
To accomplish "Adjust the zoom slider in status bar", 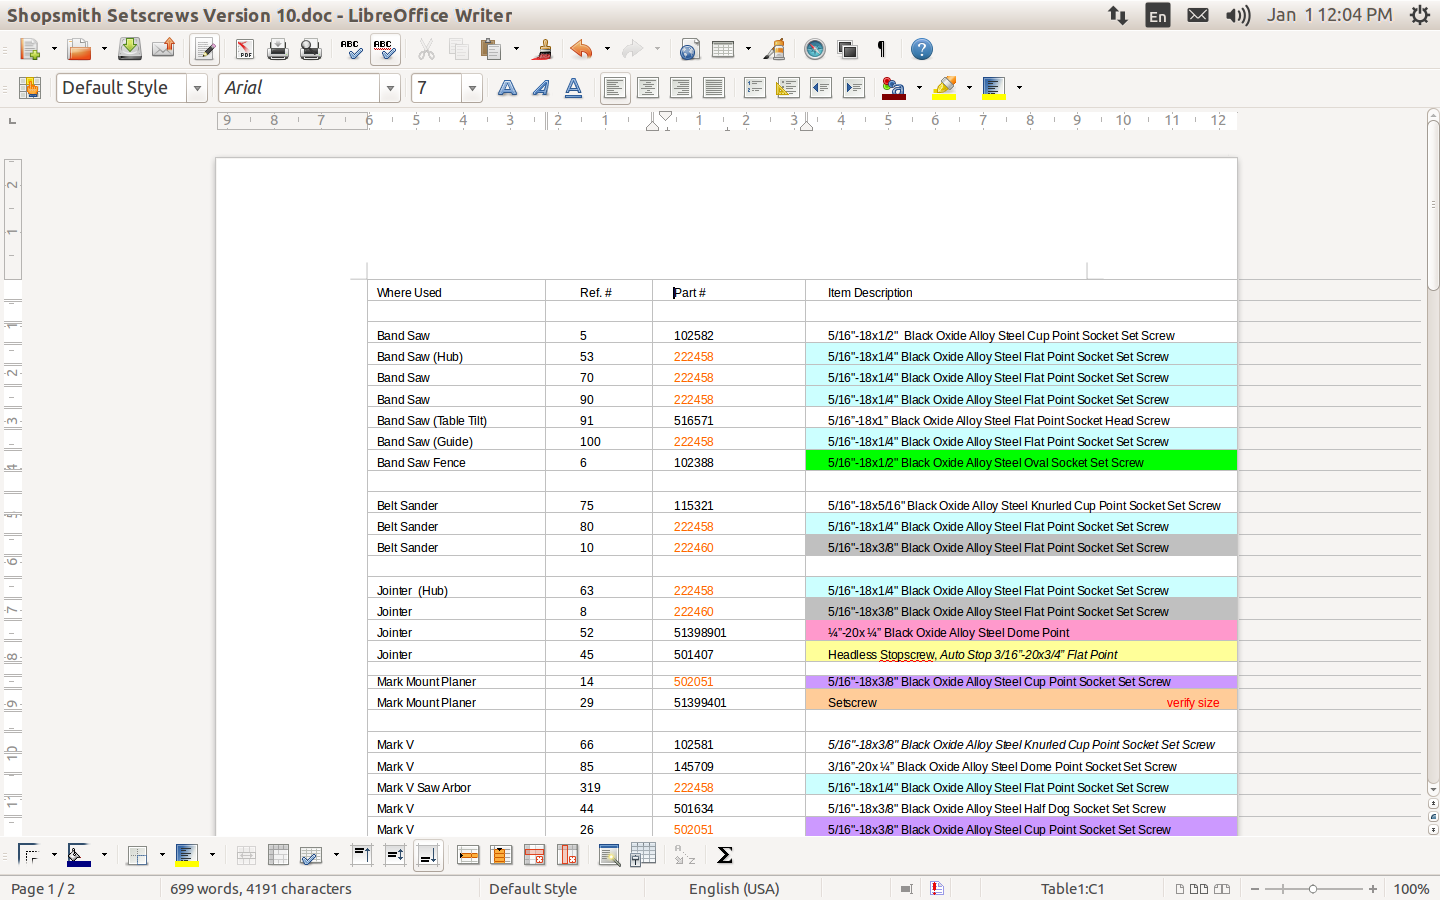I will tap(1313, 889).
